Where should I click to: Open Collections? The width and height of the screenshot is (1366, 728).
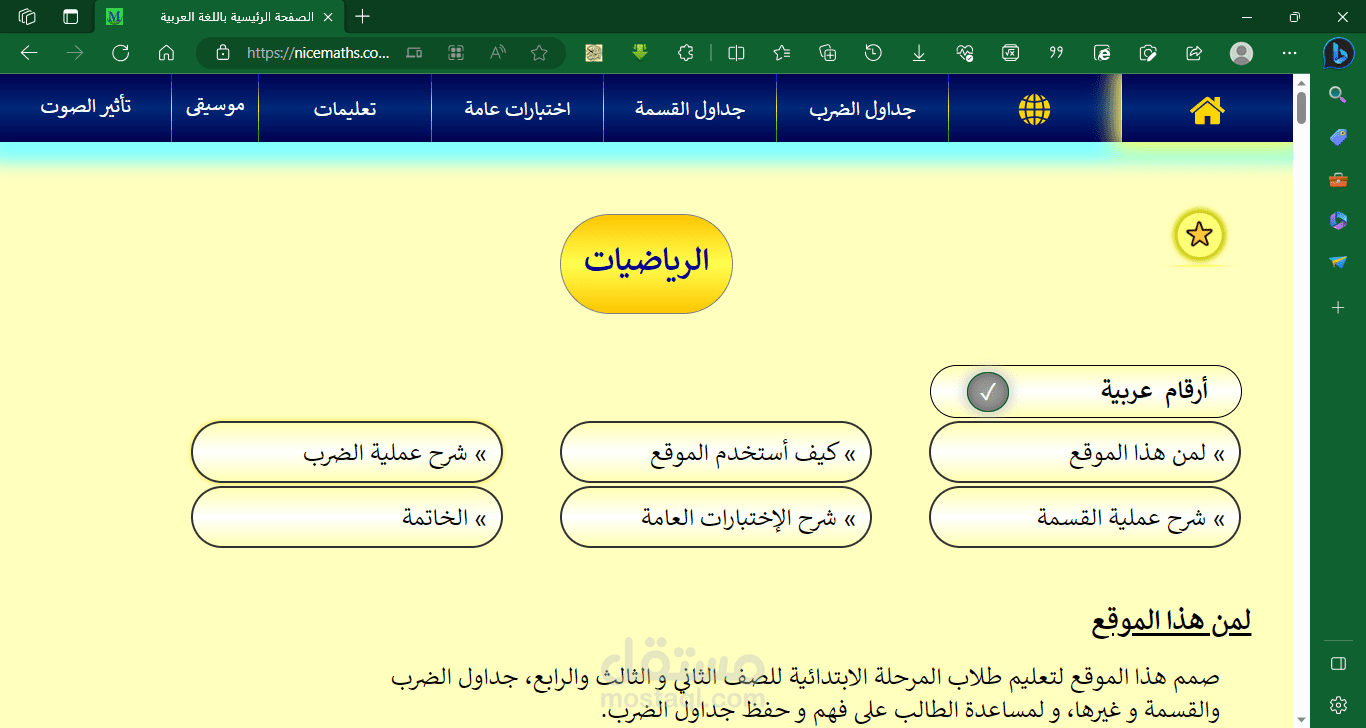tap(828, 53)
